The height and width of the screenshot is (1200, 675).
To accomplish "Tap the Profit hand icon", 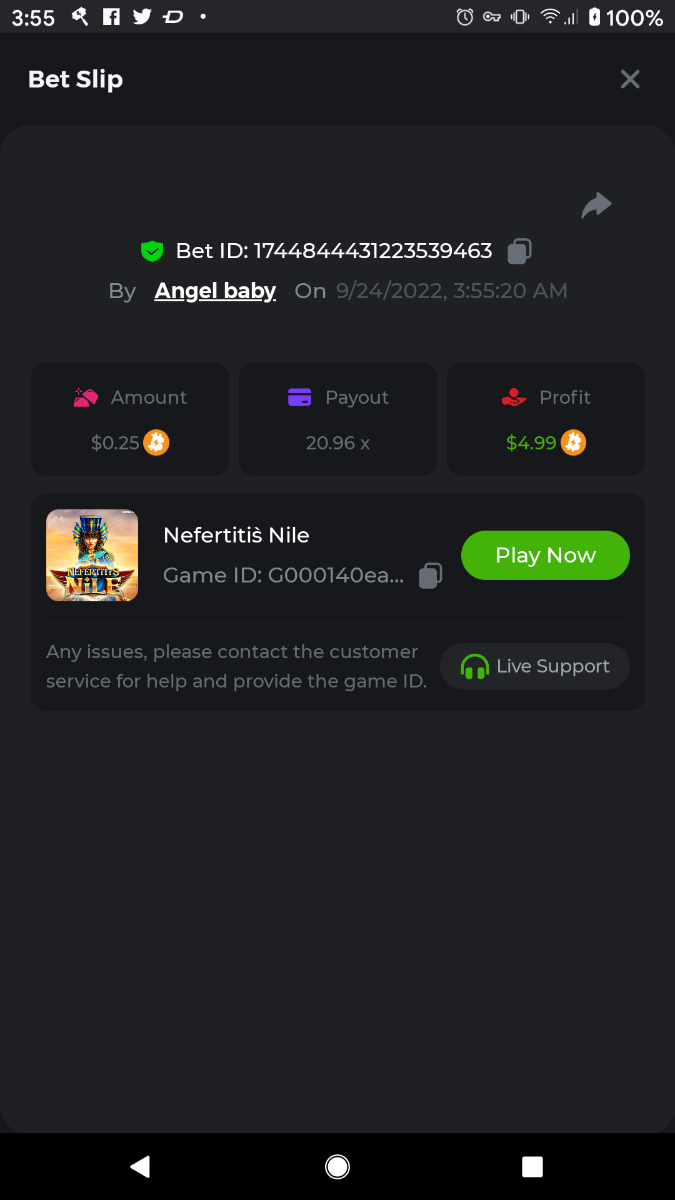I will pos(513,397).
